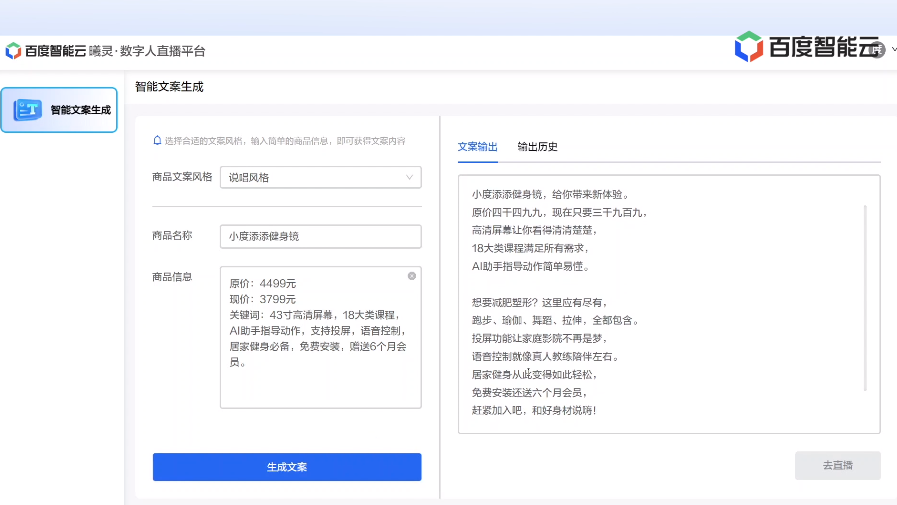Viewport: 897px width, 505px height.
Task: Focus the 商品名称 input field
Action: [x=320, y=236]
